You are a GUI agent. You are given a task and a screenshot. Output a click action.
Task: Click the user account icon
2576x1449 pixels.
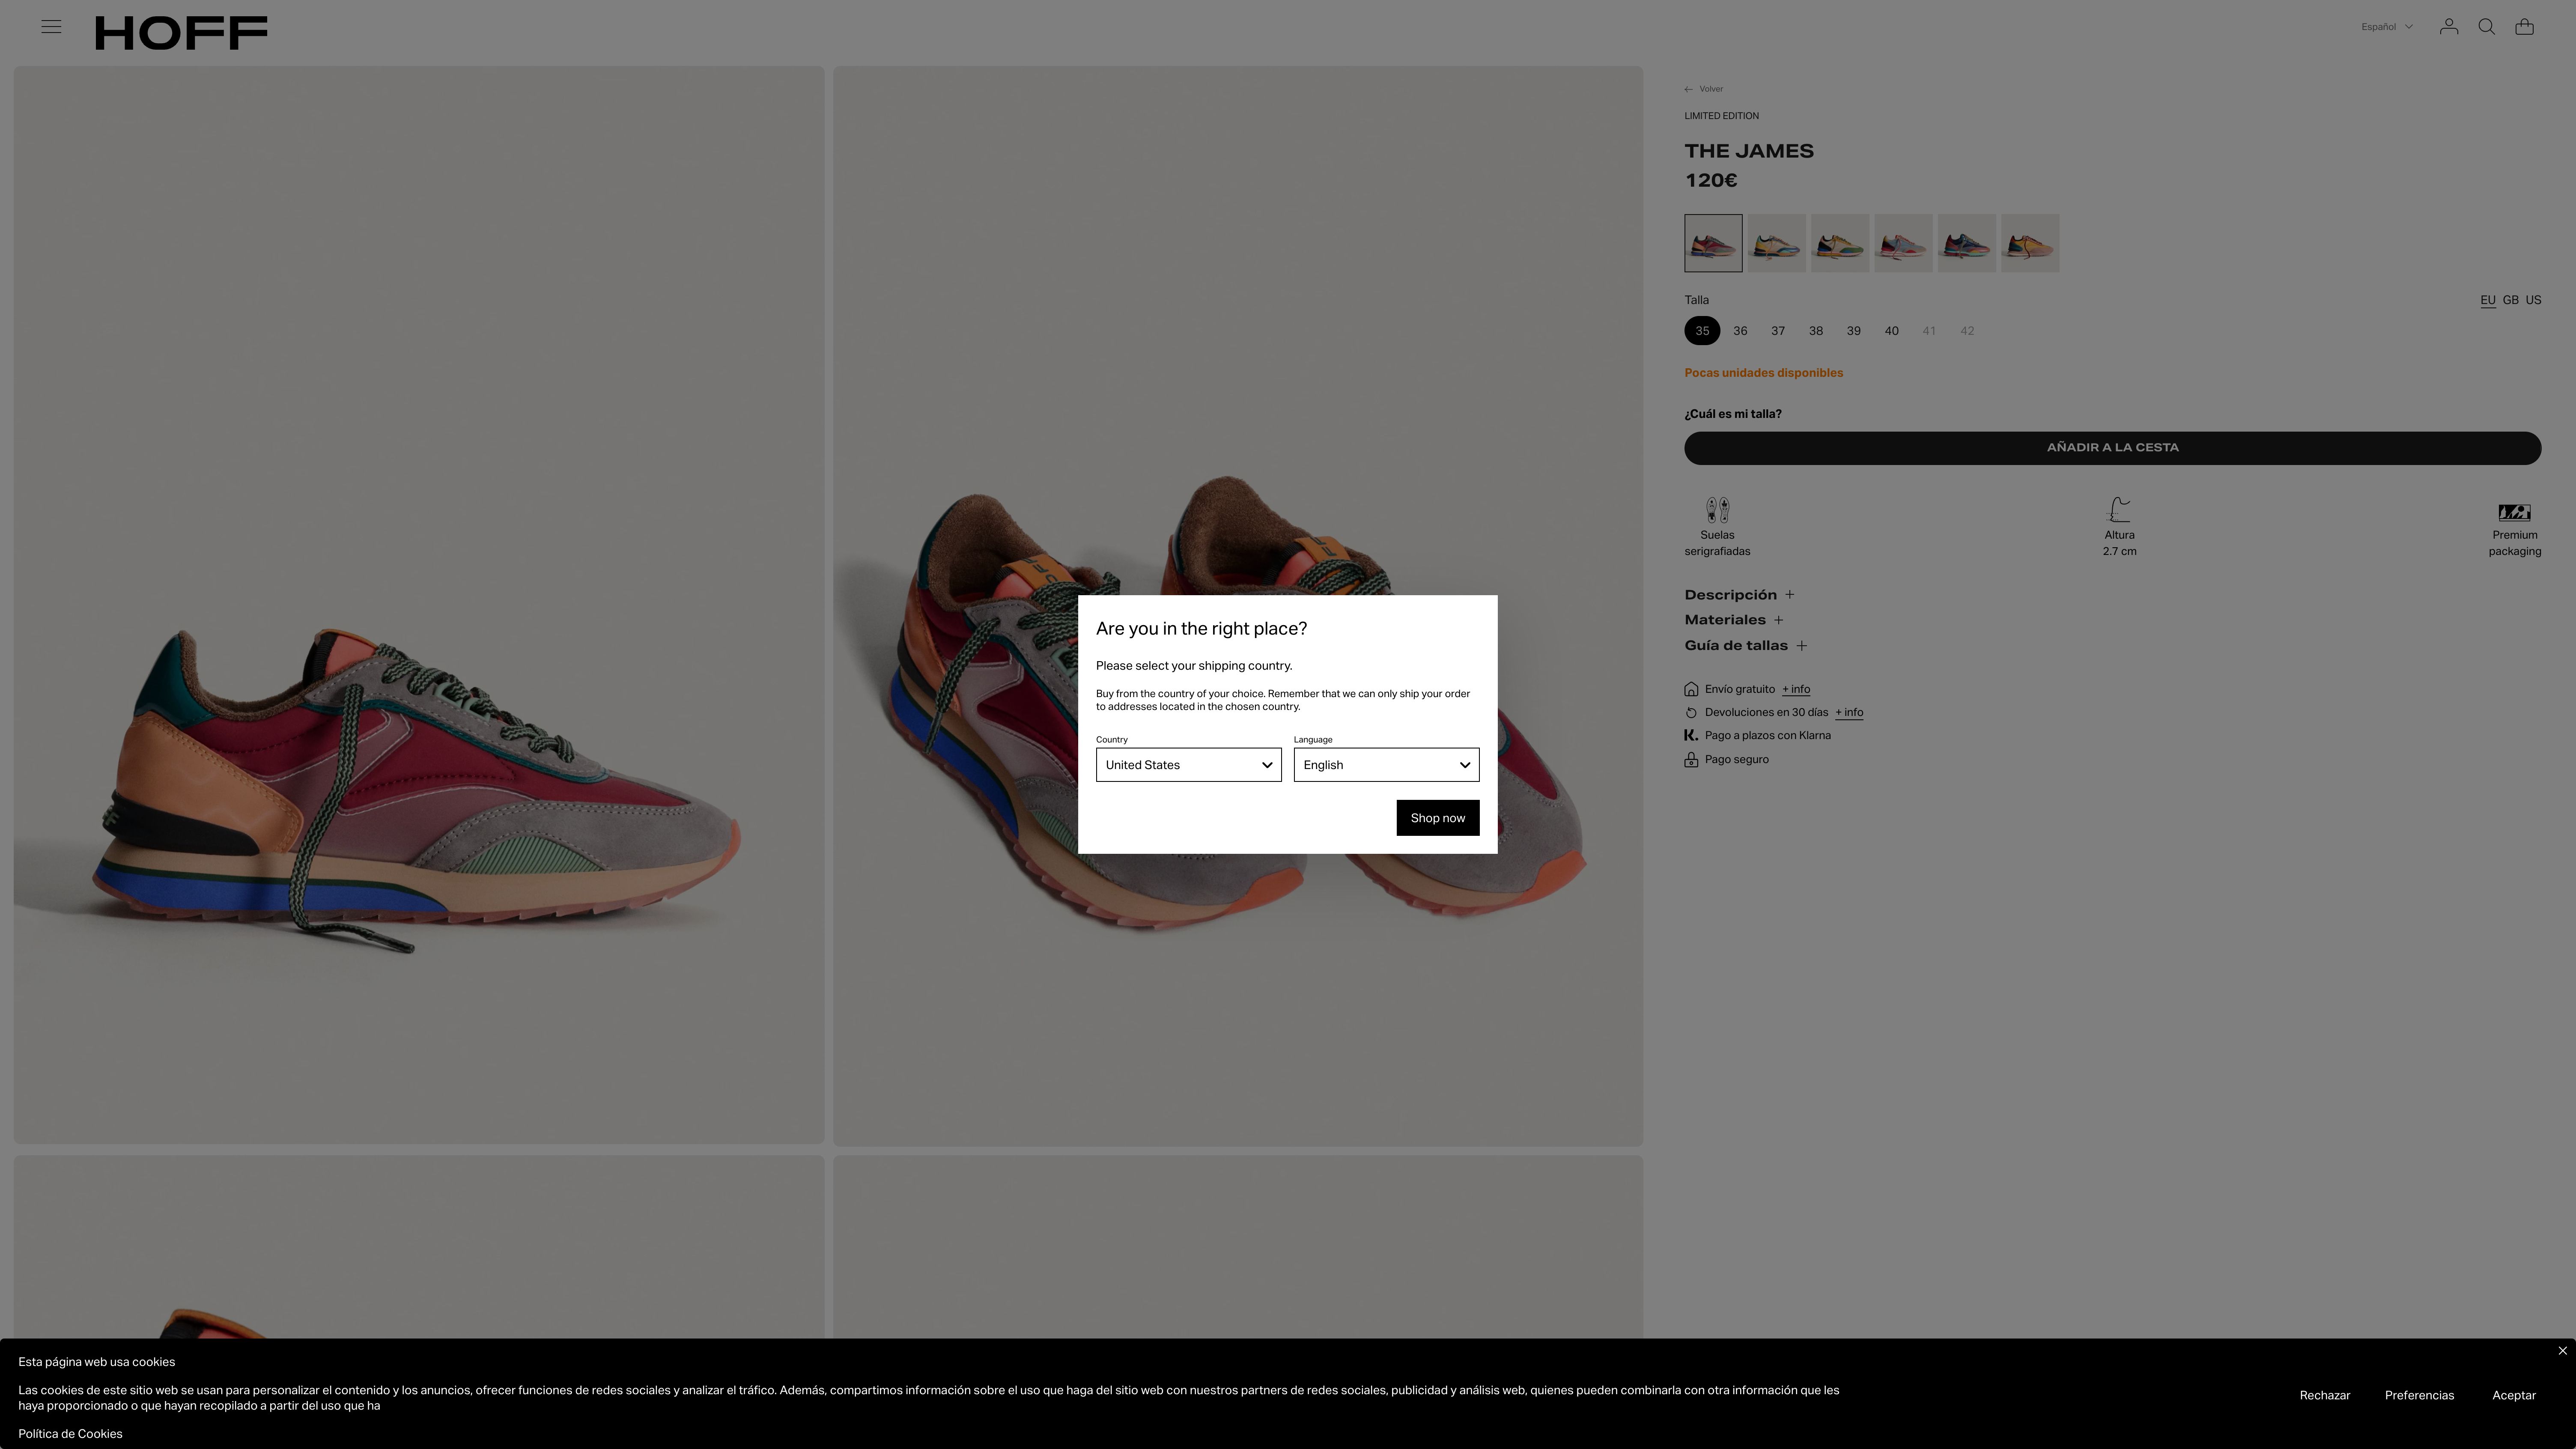click(2448, 27)
